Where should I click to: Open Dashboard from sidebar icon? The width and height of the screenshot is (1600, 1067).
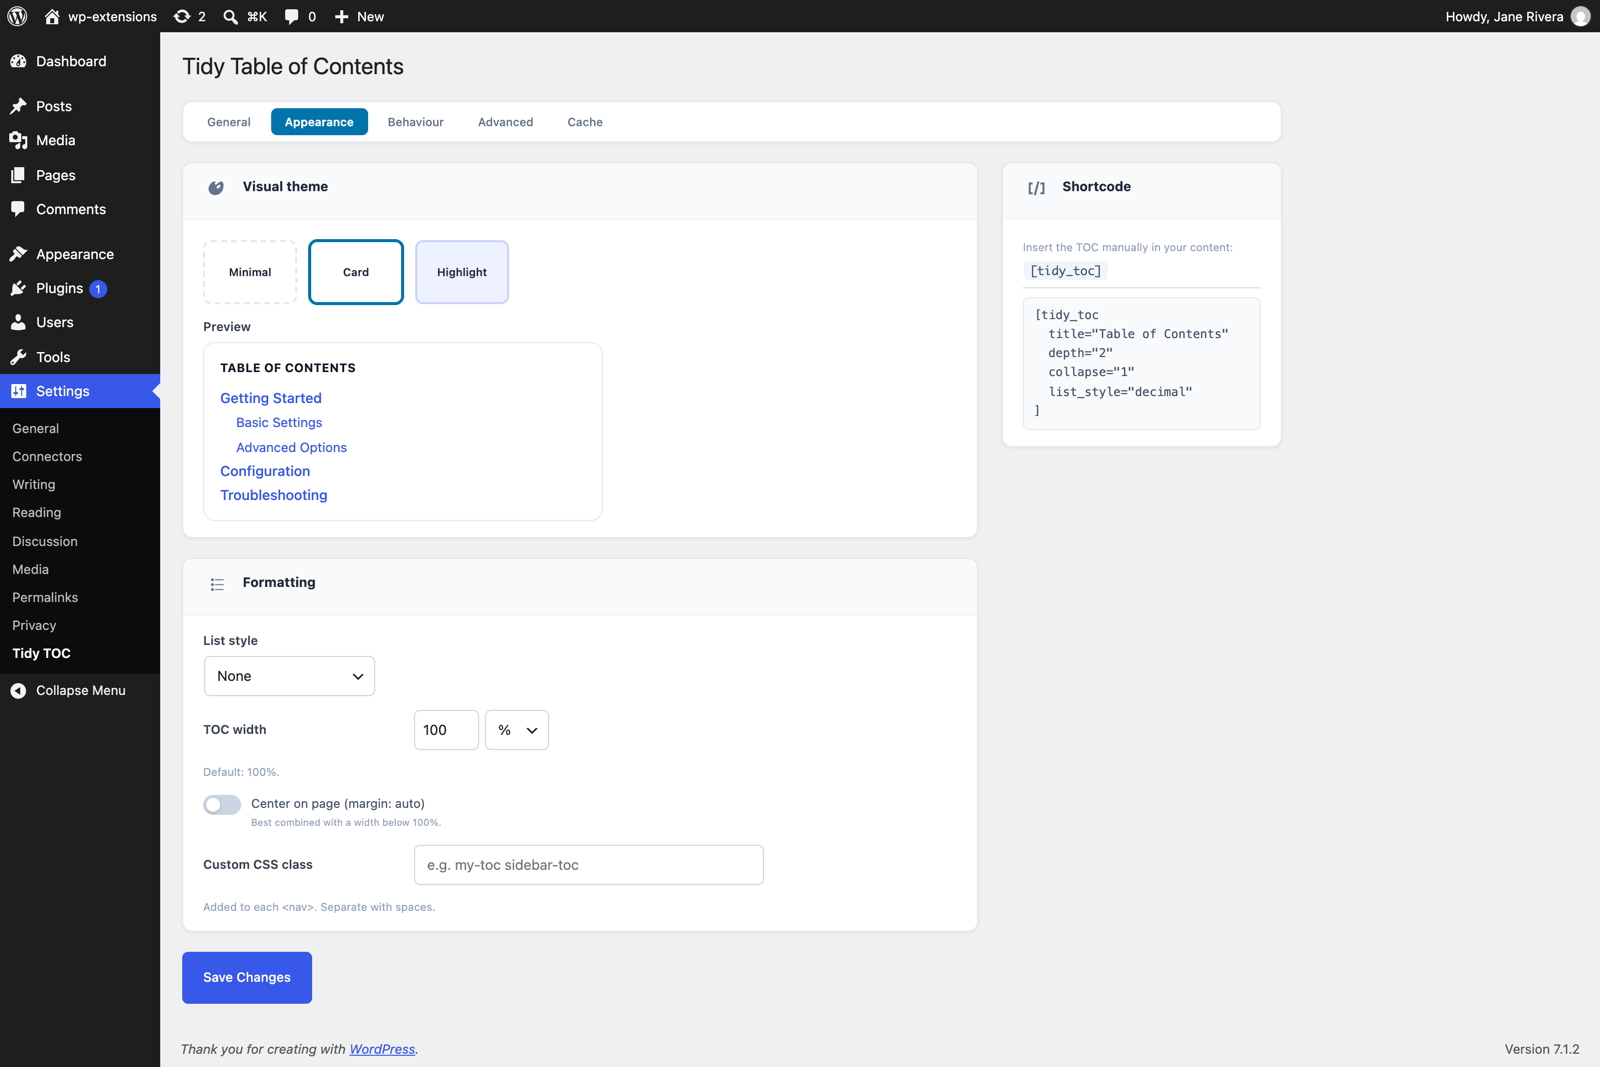[18, 61]
